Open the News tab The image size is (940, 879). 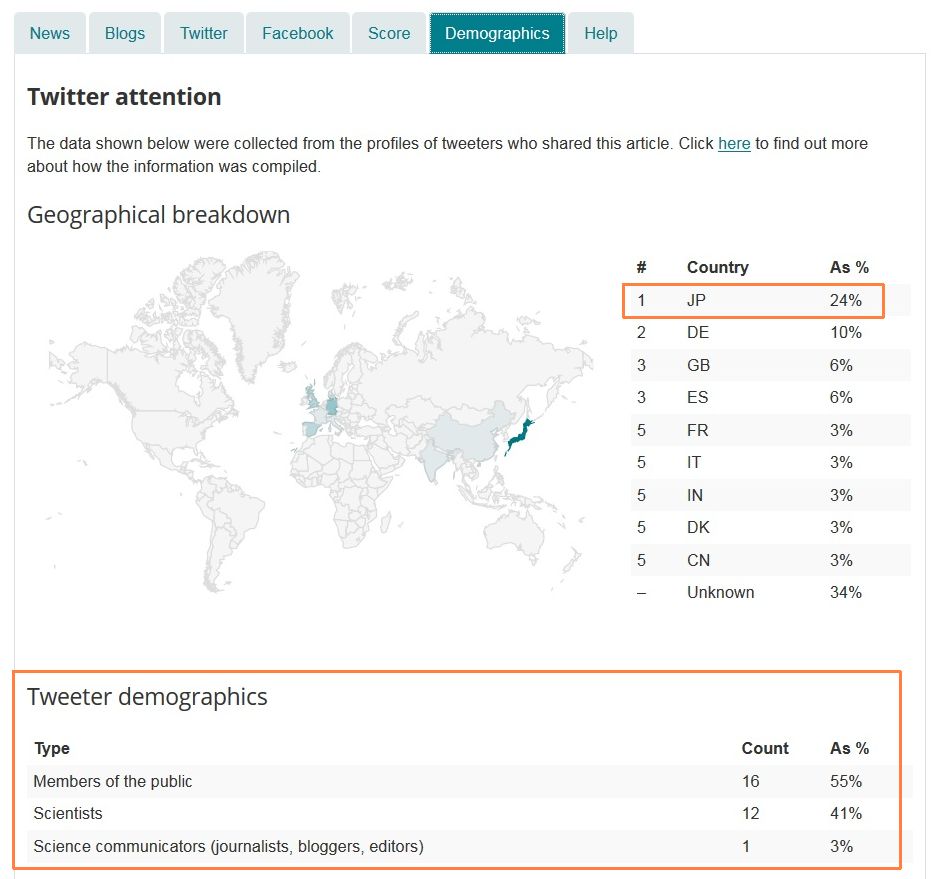tap(50, 33)
